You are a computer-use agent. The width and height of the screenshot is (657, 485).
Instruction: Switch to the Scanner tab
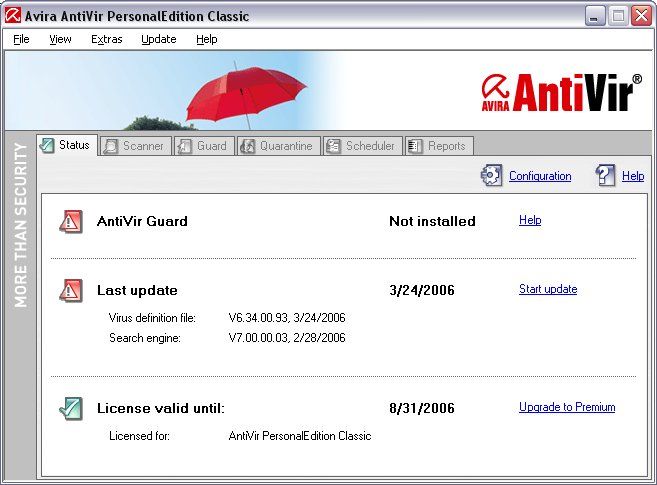134,146
